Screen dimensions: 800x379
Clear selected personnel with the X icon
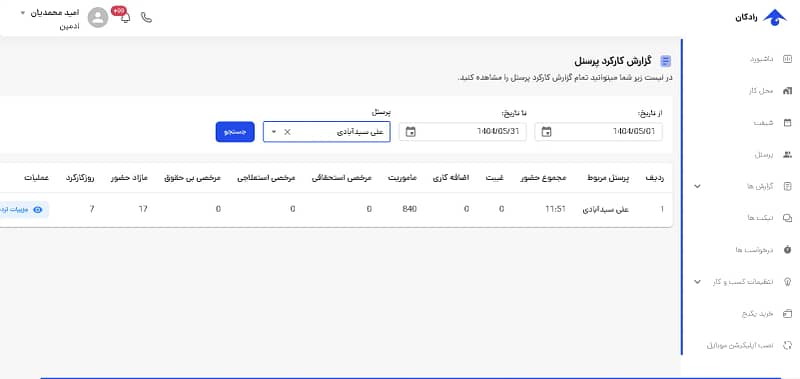pos(287,132)
